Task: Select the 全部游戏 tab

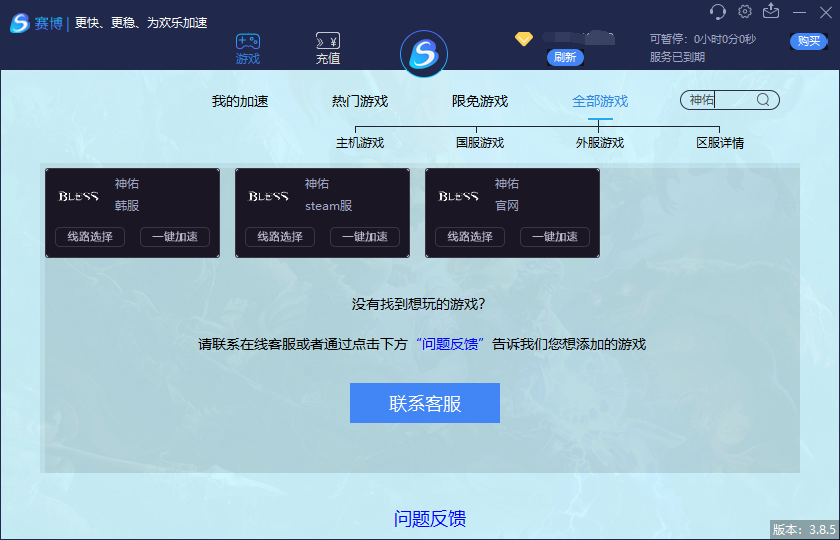Action: point(599,101)
